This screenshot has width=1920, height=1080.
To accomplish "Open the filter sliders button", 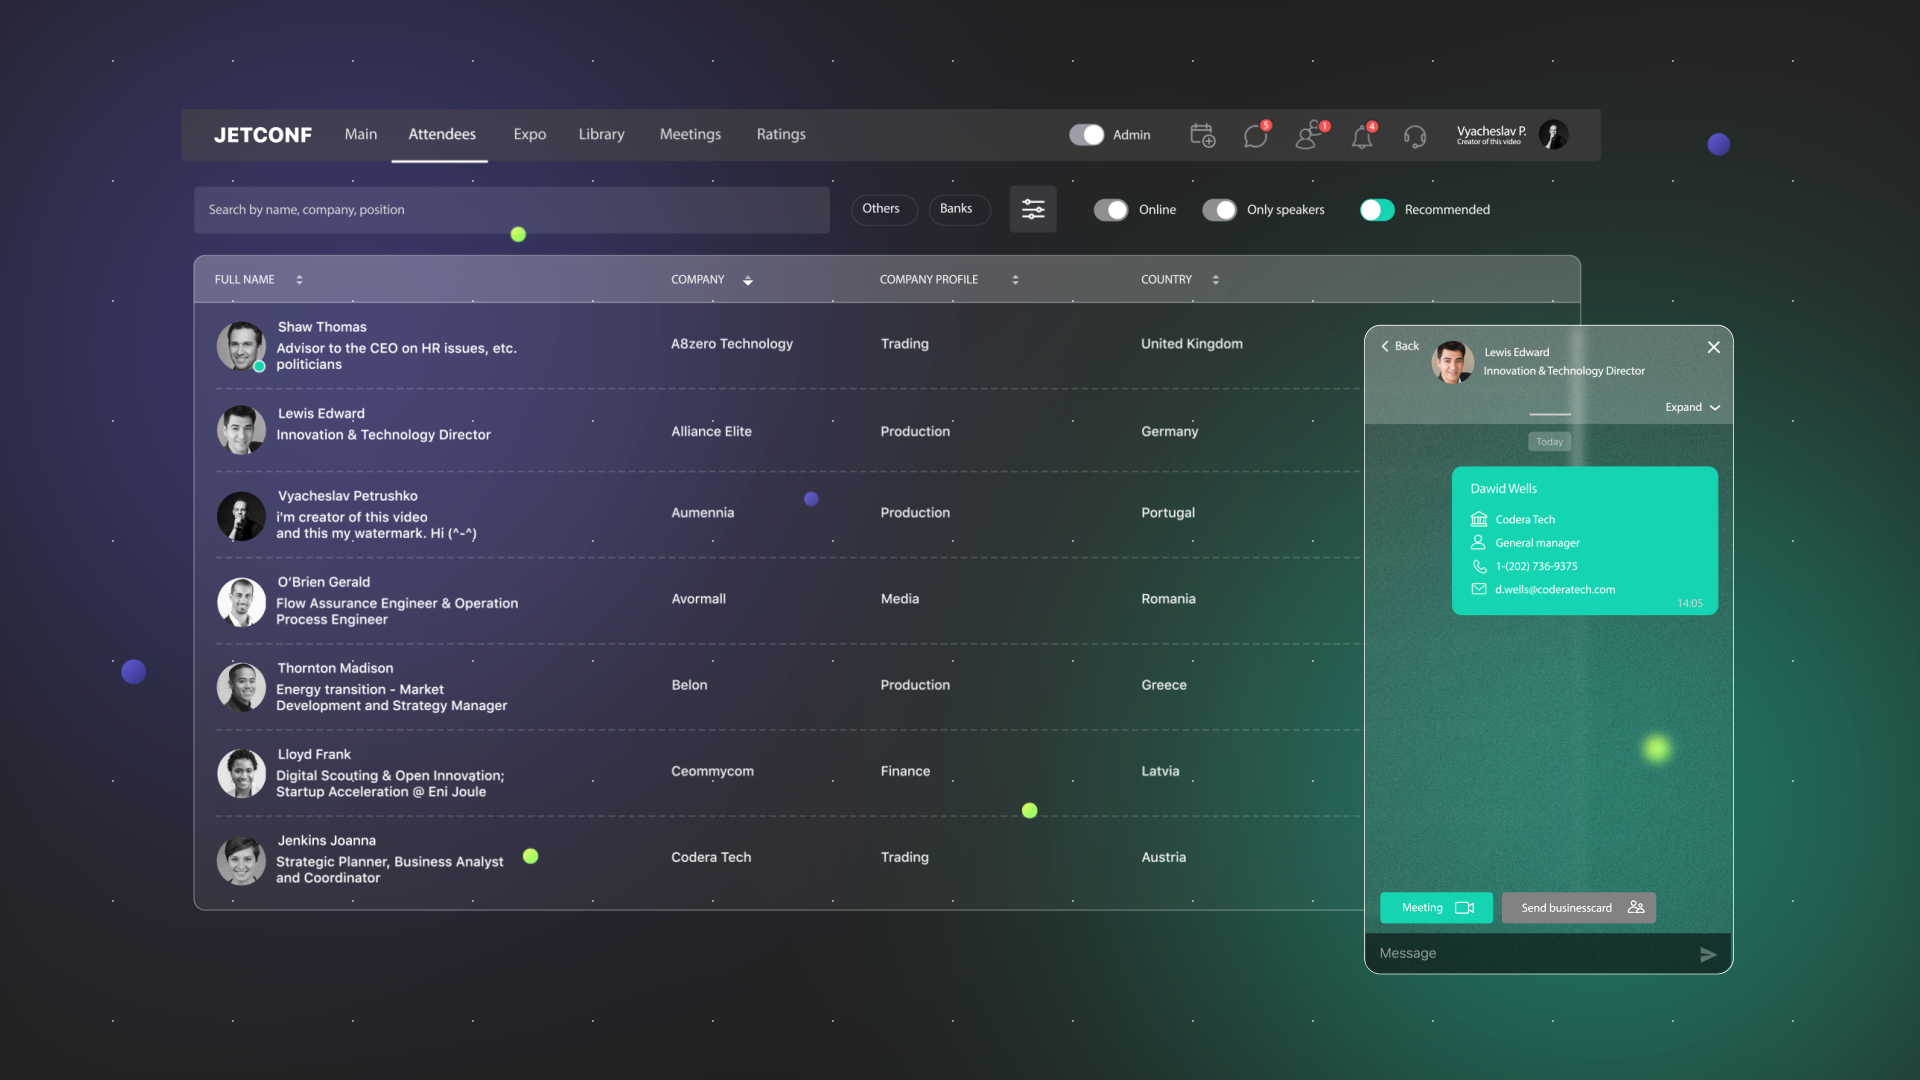I will pos(1033,209).
